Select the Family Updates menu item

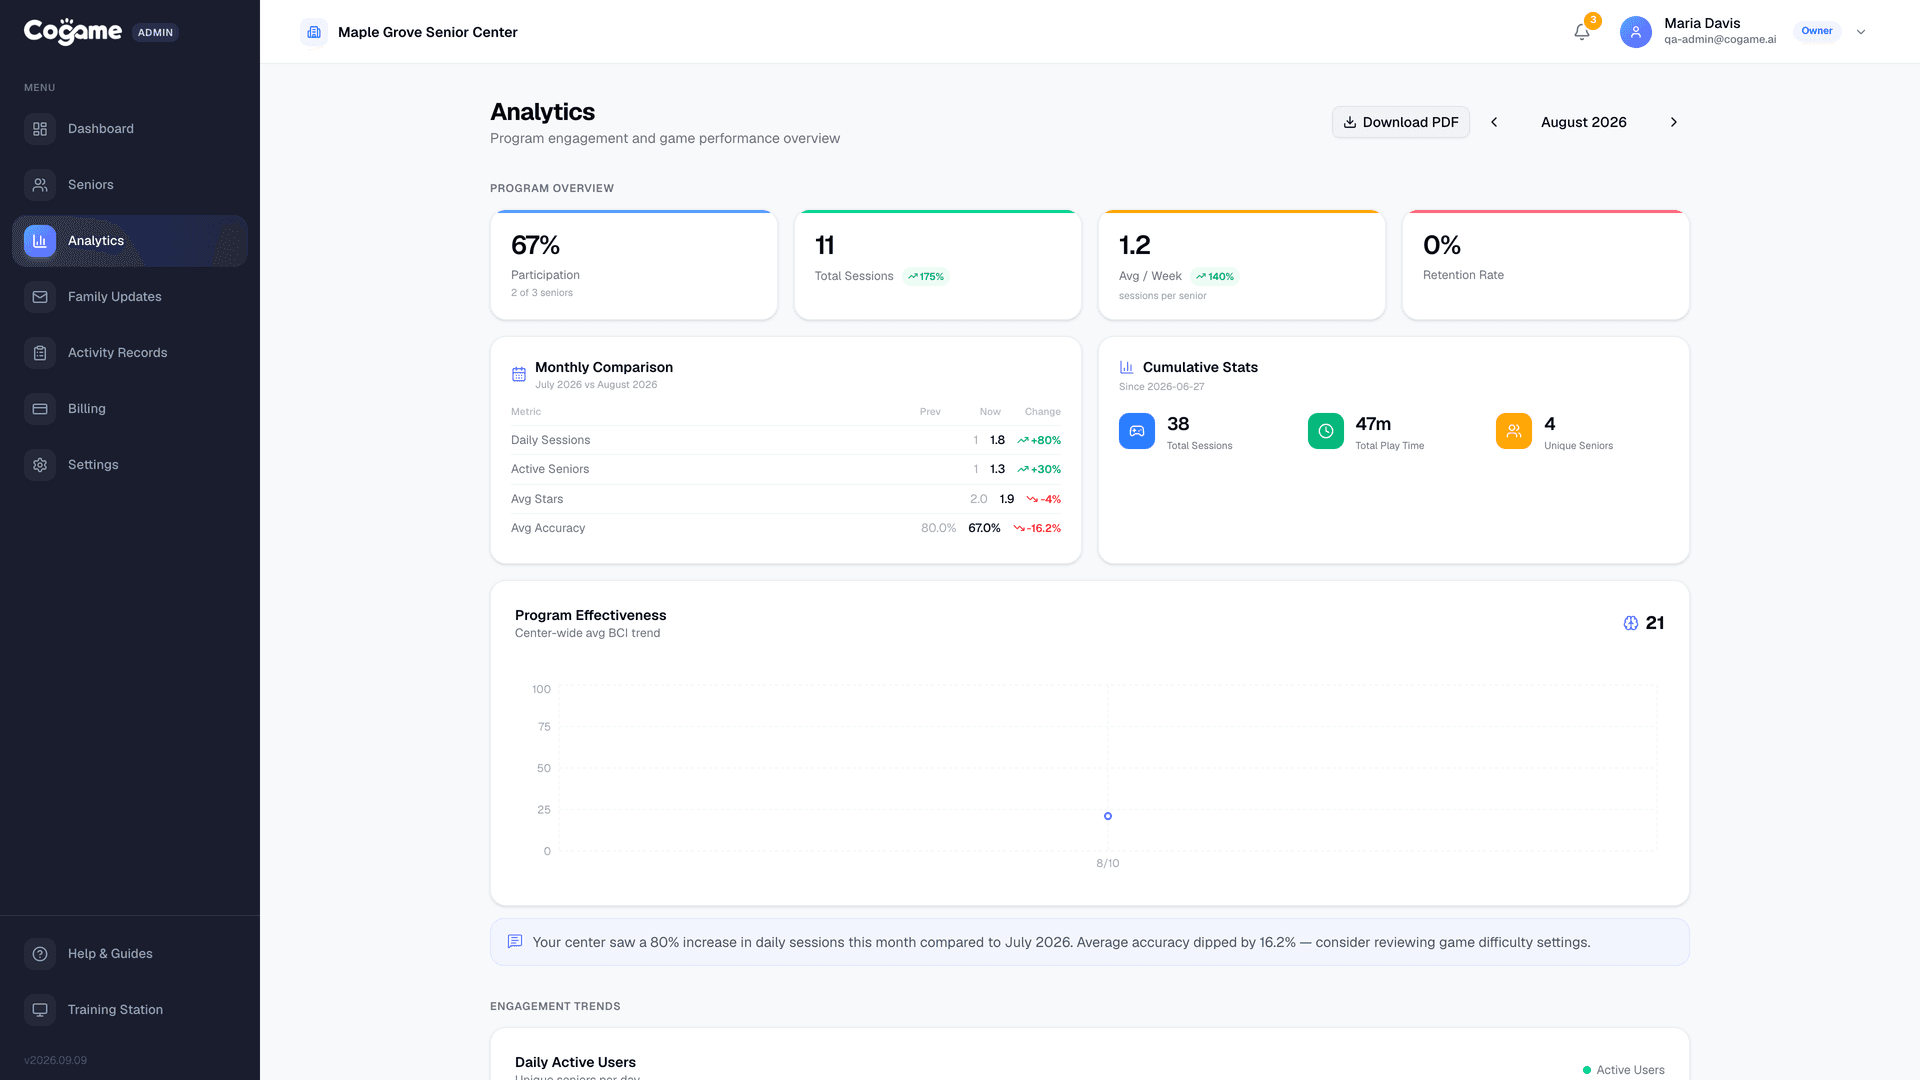click(x=130, y=297)
